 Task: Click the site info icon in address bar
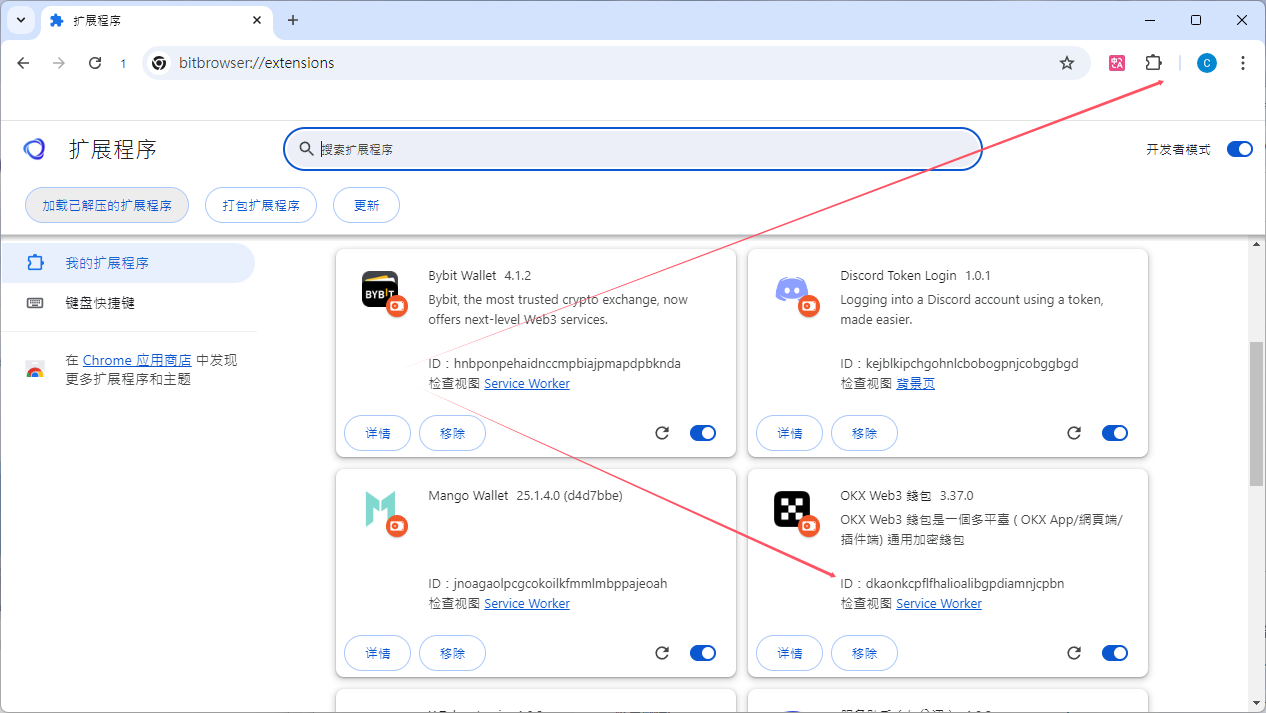[159, 63]
